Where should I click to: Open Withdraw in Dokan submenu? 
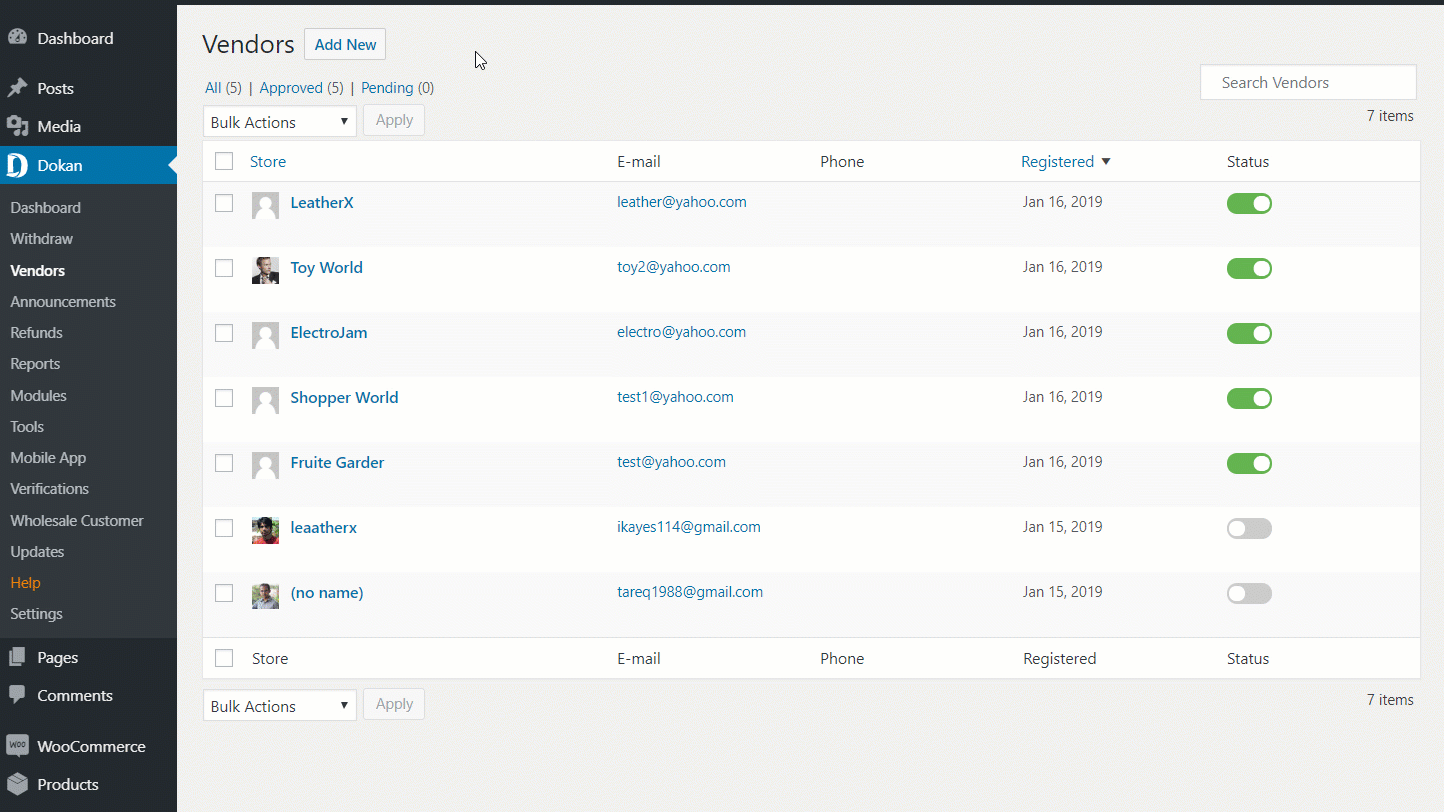tap(42, 239)
